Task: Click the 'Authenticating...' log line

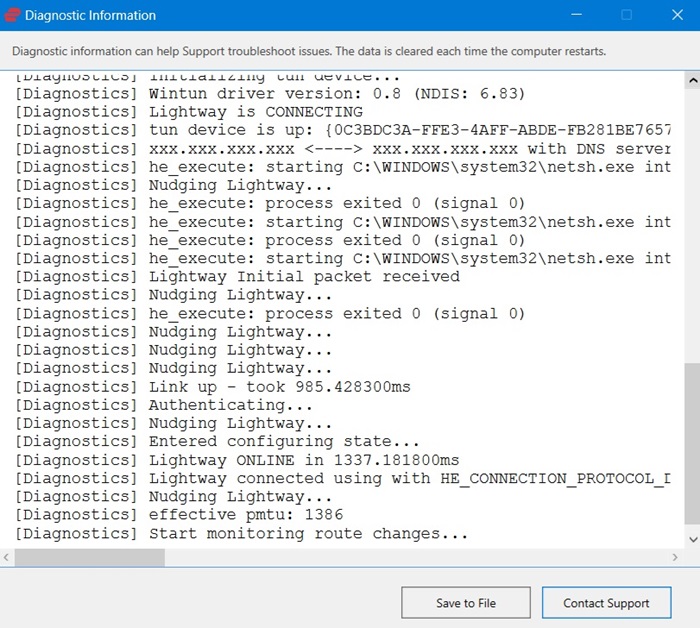Action: [x=164, y=405]
